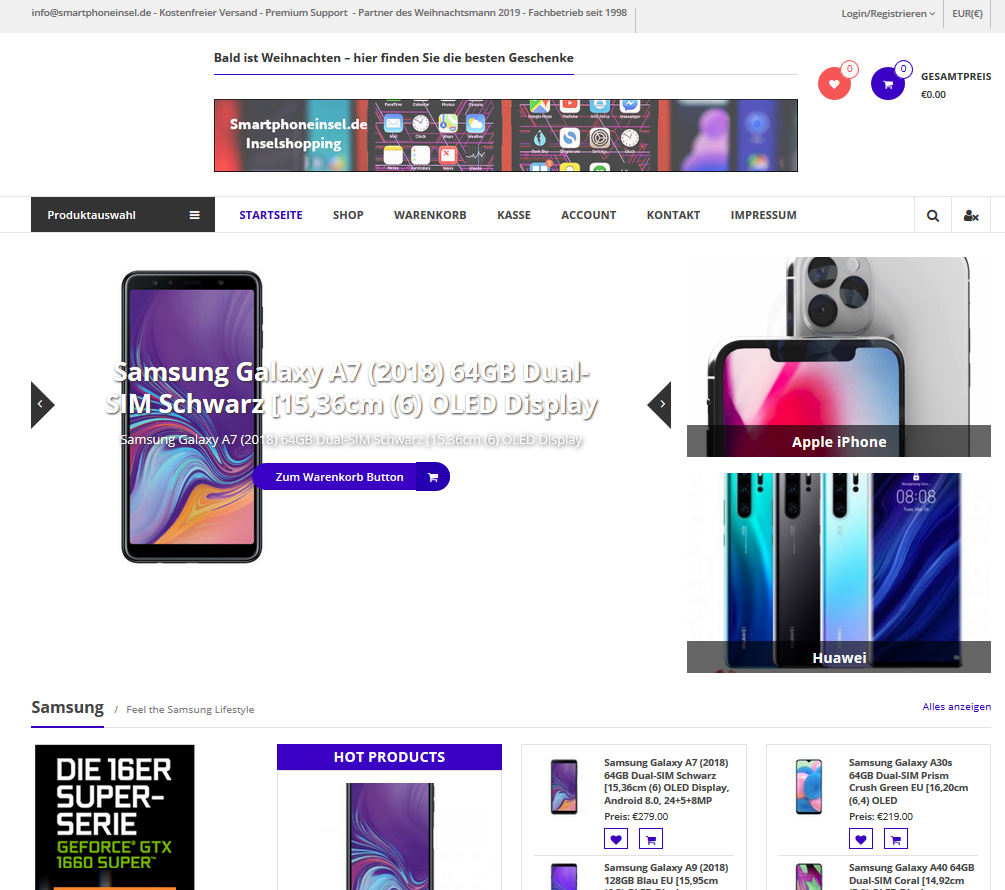Open the Samsung Galaxy A7 (2018) product title
The image size is (1005, 890).
coord(667,782)
